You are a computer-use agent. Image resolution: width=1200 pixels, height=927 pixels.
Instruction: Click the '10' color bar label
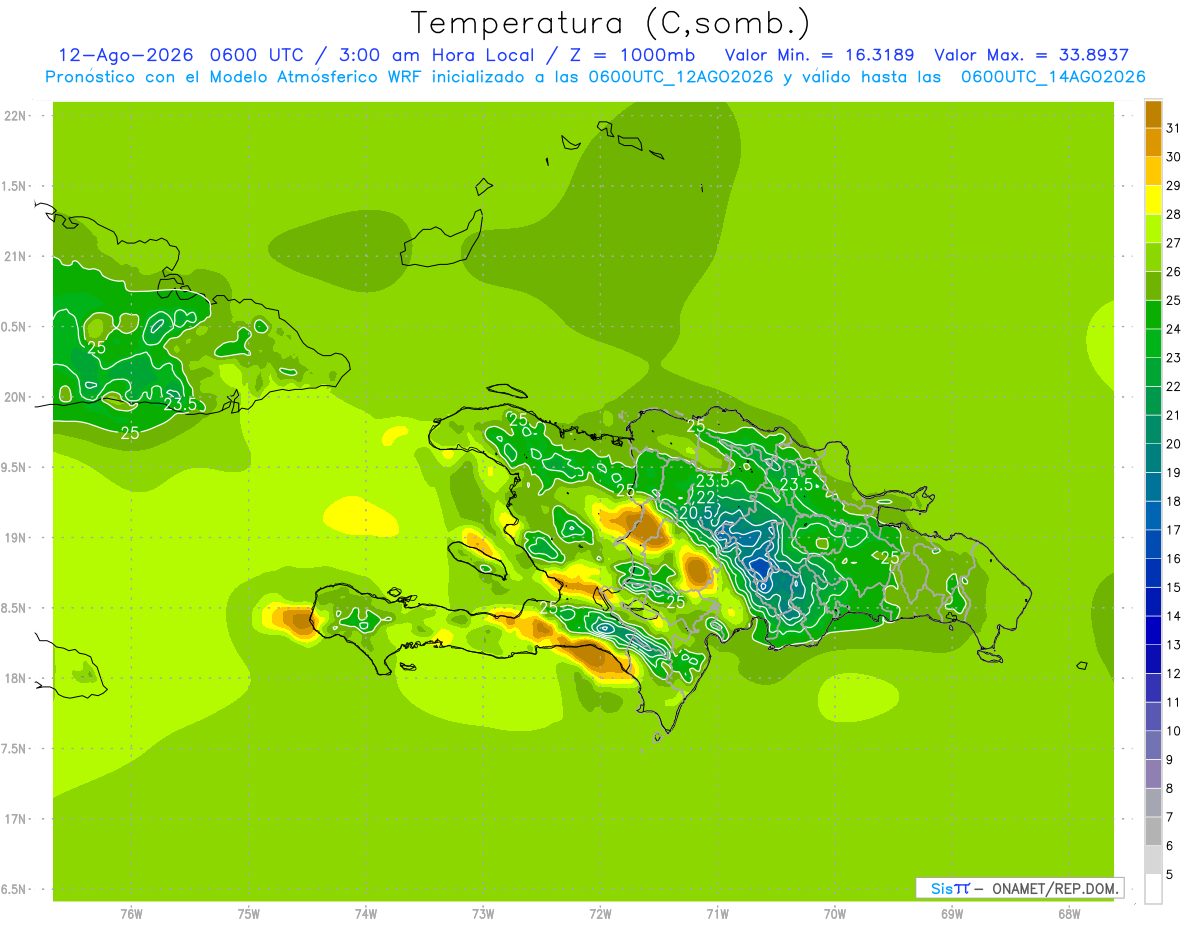[1173, 731]
